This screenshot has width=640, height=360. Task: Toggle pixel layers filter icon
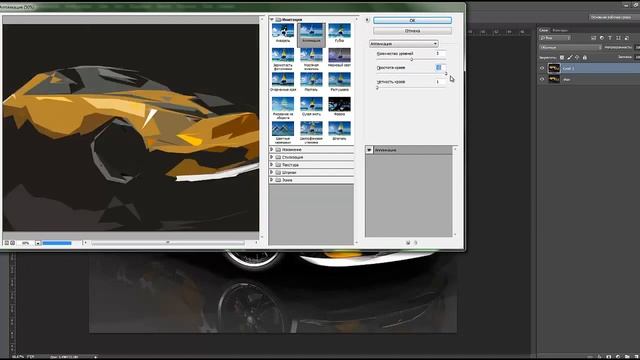(593, 38)
